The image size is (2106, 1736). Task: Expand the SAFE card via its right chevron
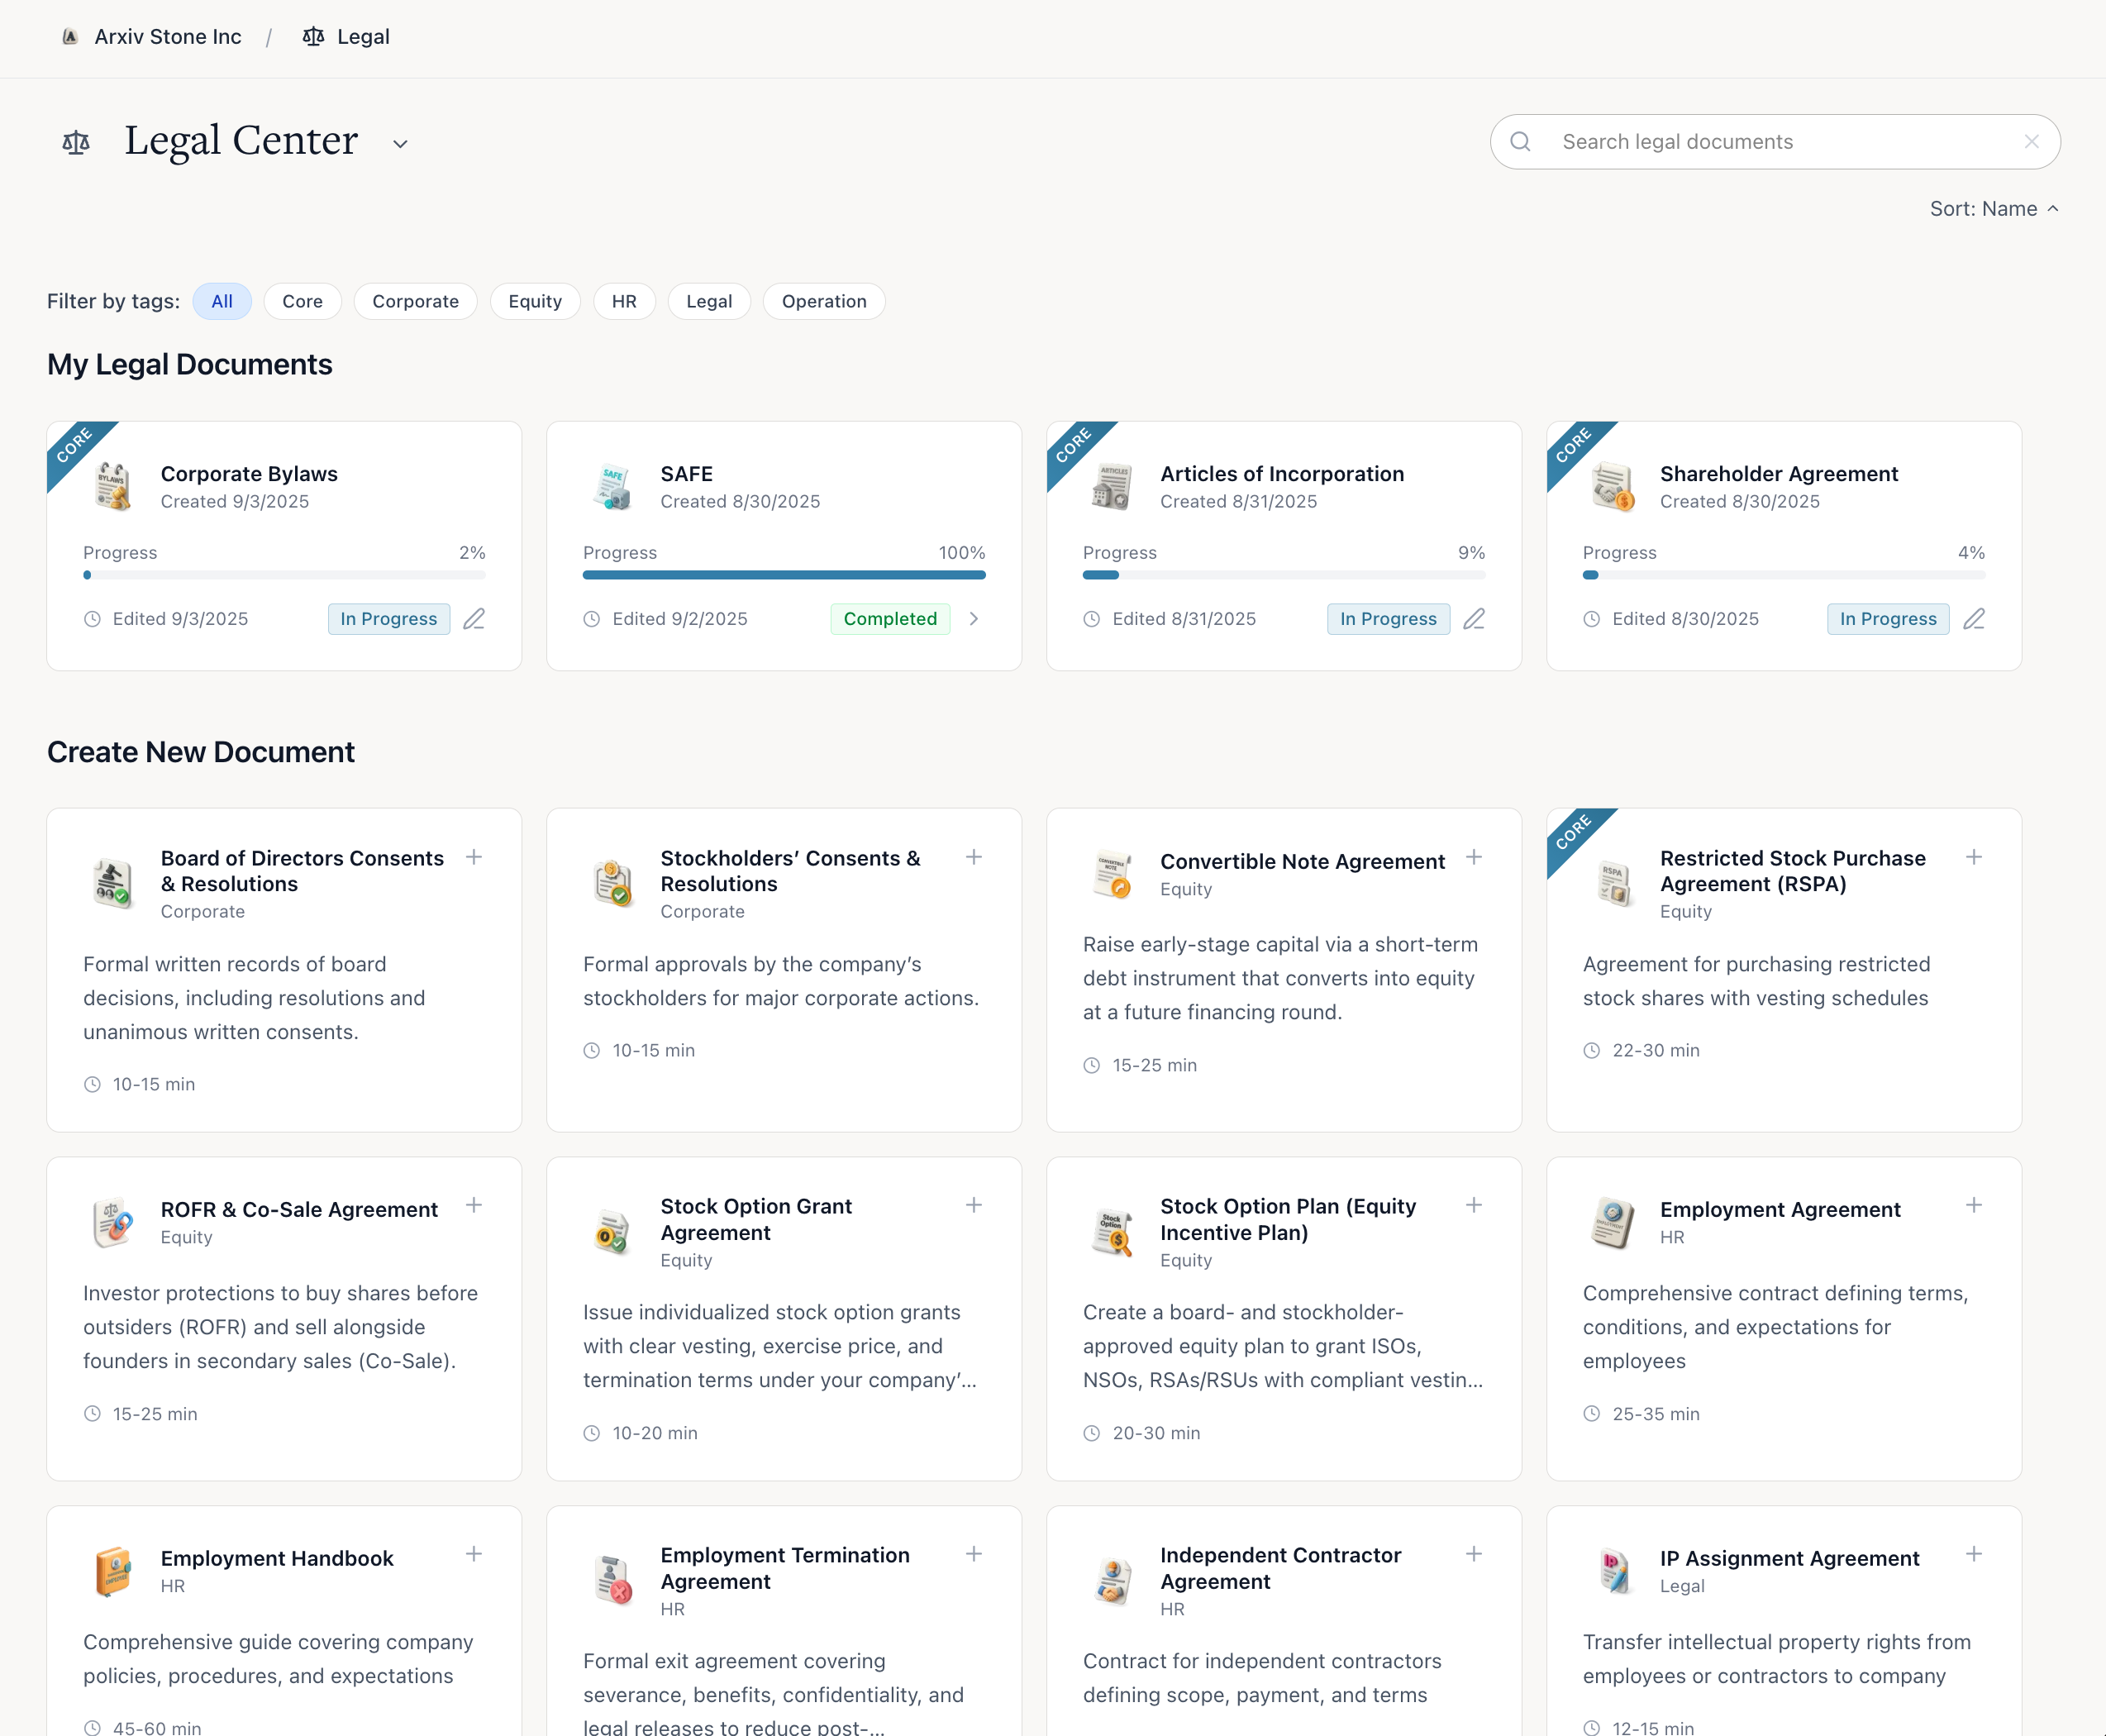coord(974,619)
